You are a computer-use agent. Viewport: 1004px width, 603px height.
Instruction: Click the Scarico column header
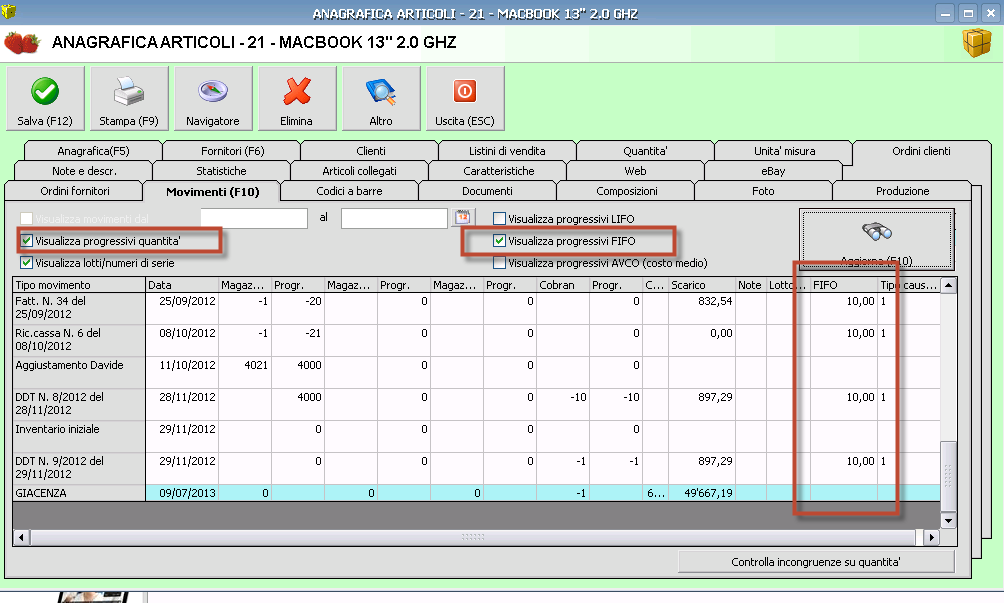tap(702, 285)
